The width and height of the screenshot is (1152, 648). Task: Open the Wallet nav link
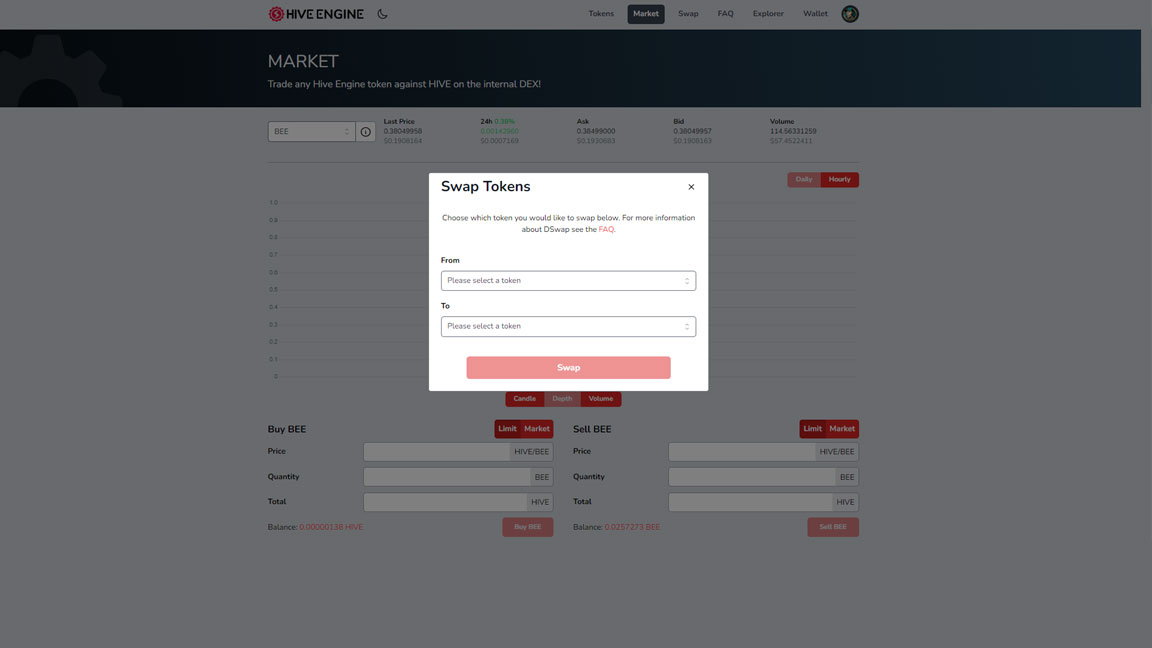(x=816, y=14)
